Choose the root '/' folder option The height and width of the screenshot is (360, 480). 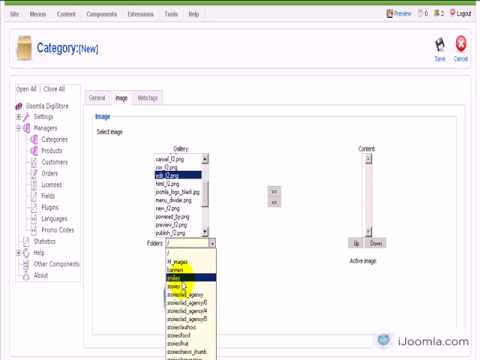click(x=191, y=253)
